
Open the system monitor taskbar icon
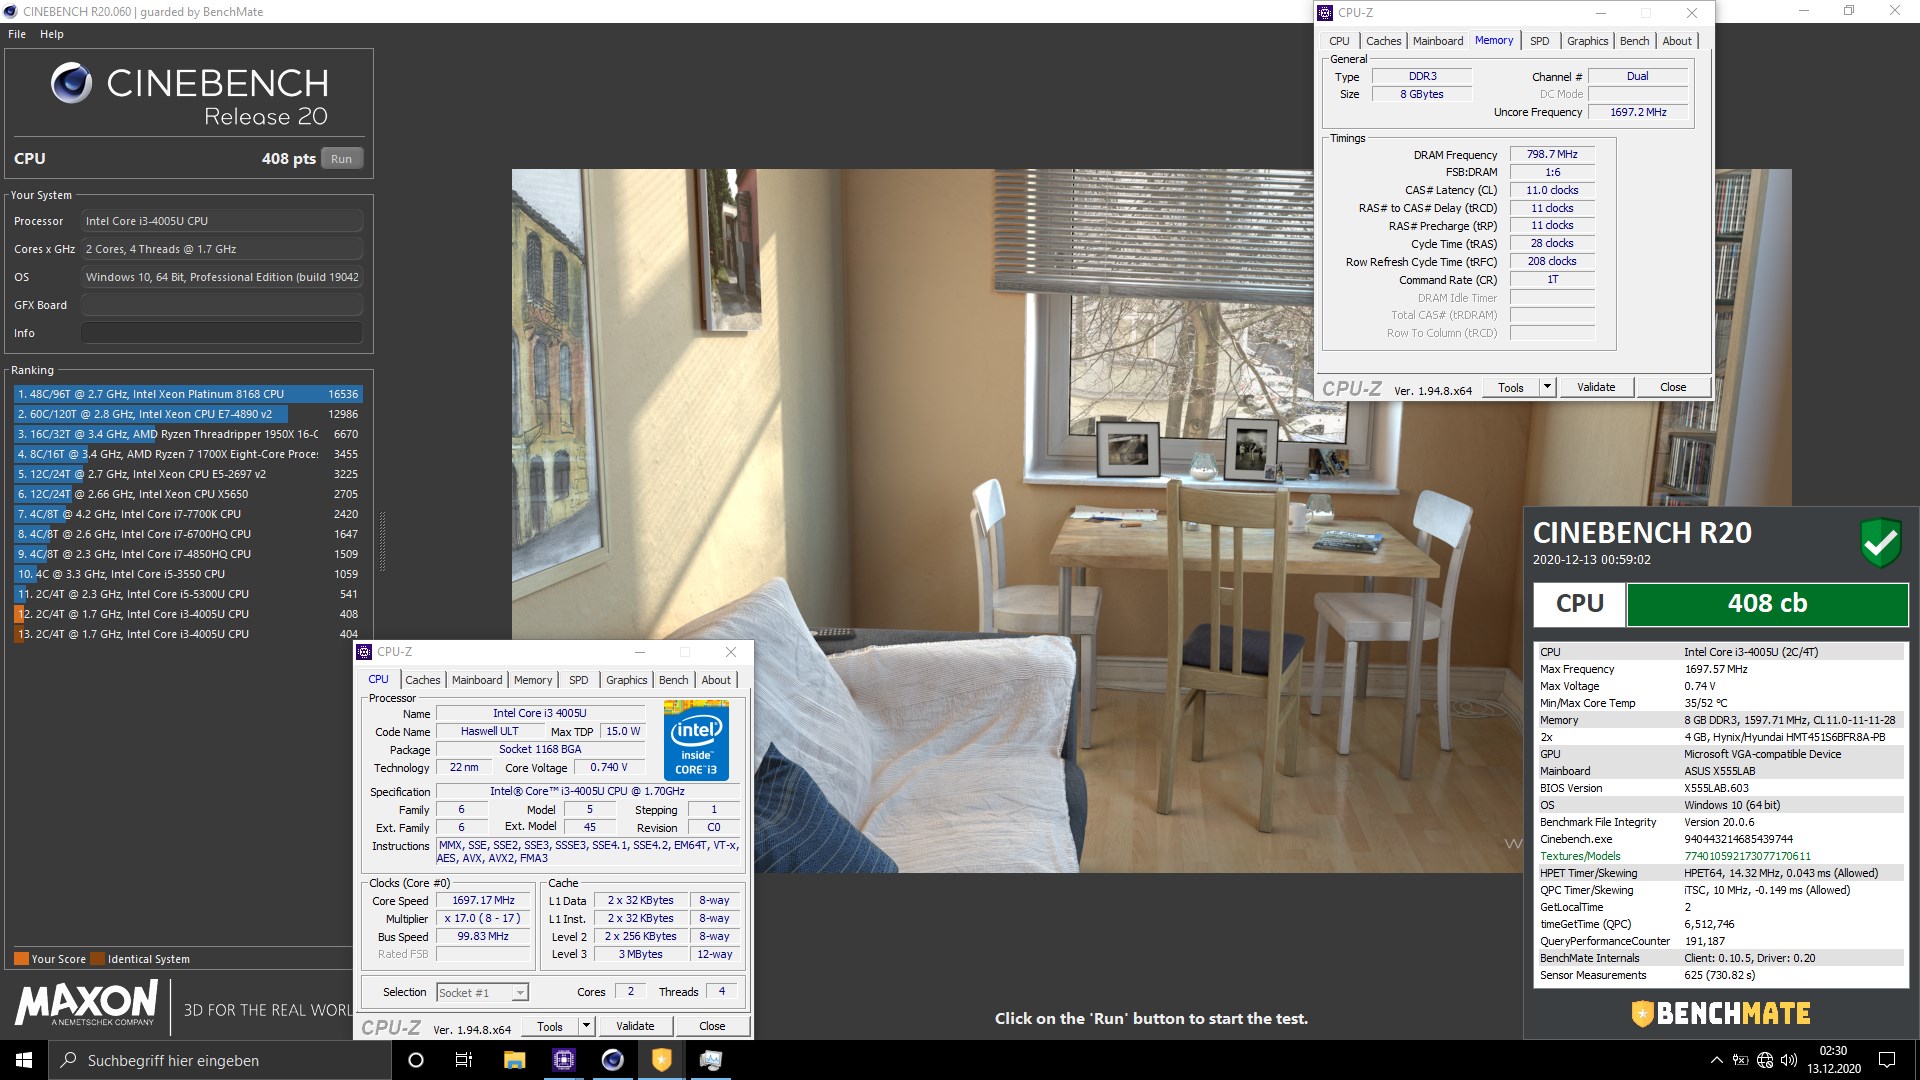click(x=710, y=1060)
